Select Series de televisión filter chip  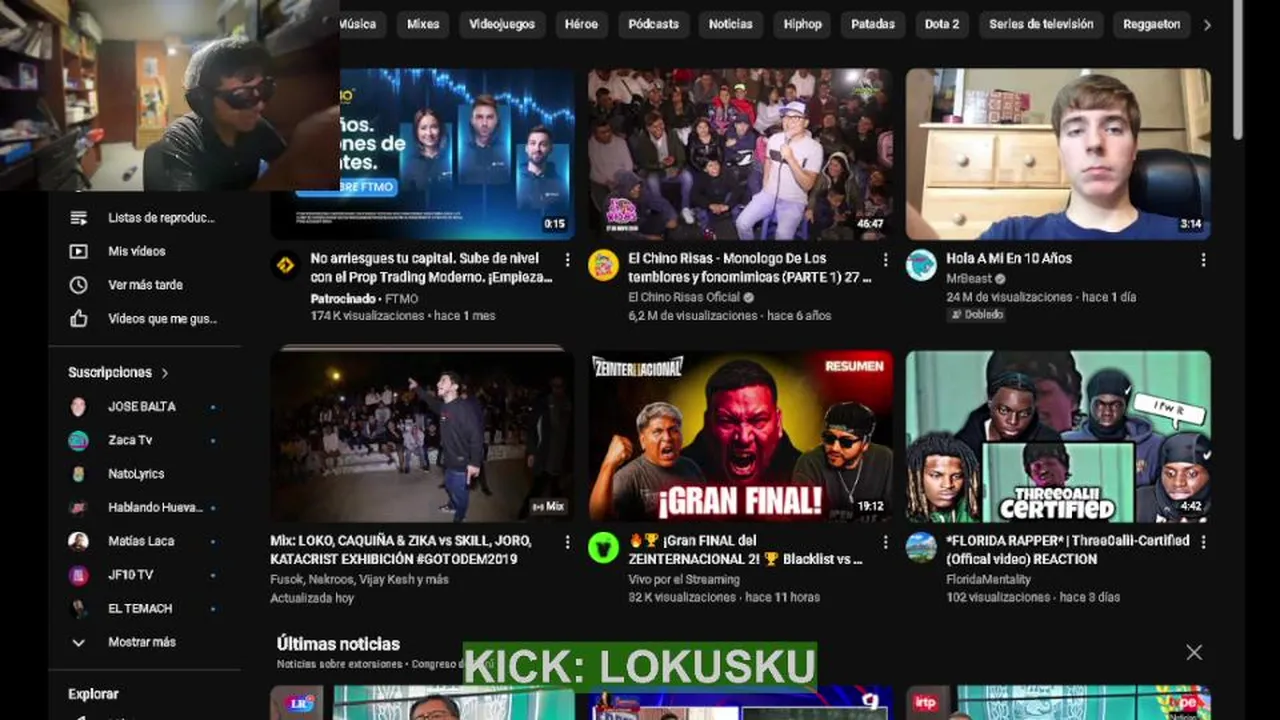1041,24
